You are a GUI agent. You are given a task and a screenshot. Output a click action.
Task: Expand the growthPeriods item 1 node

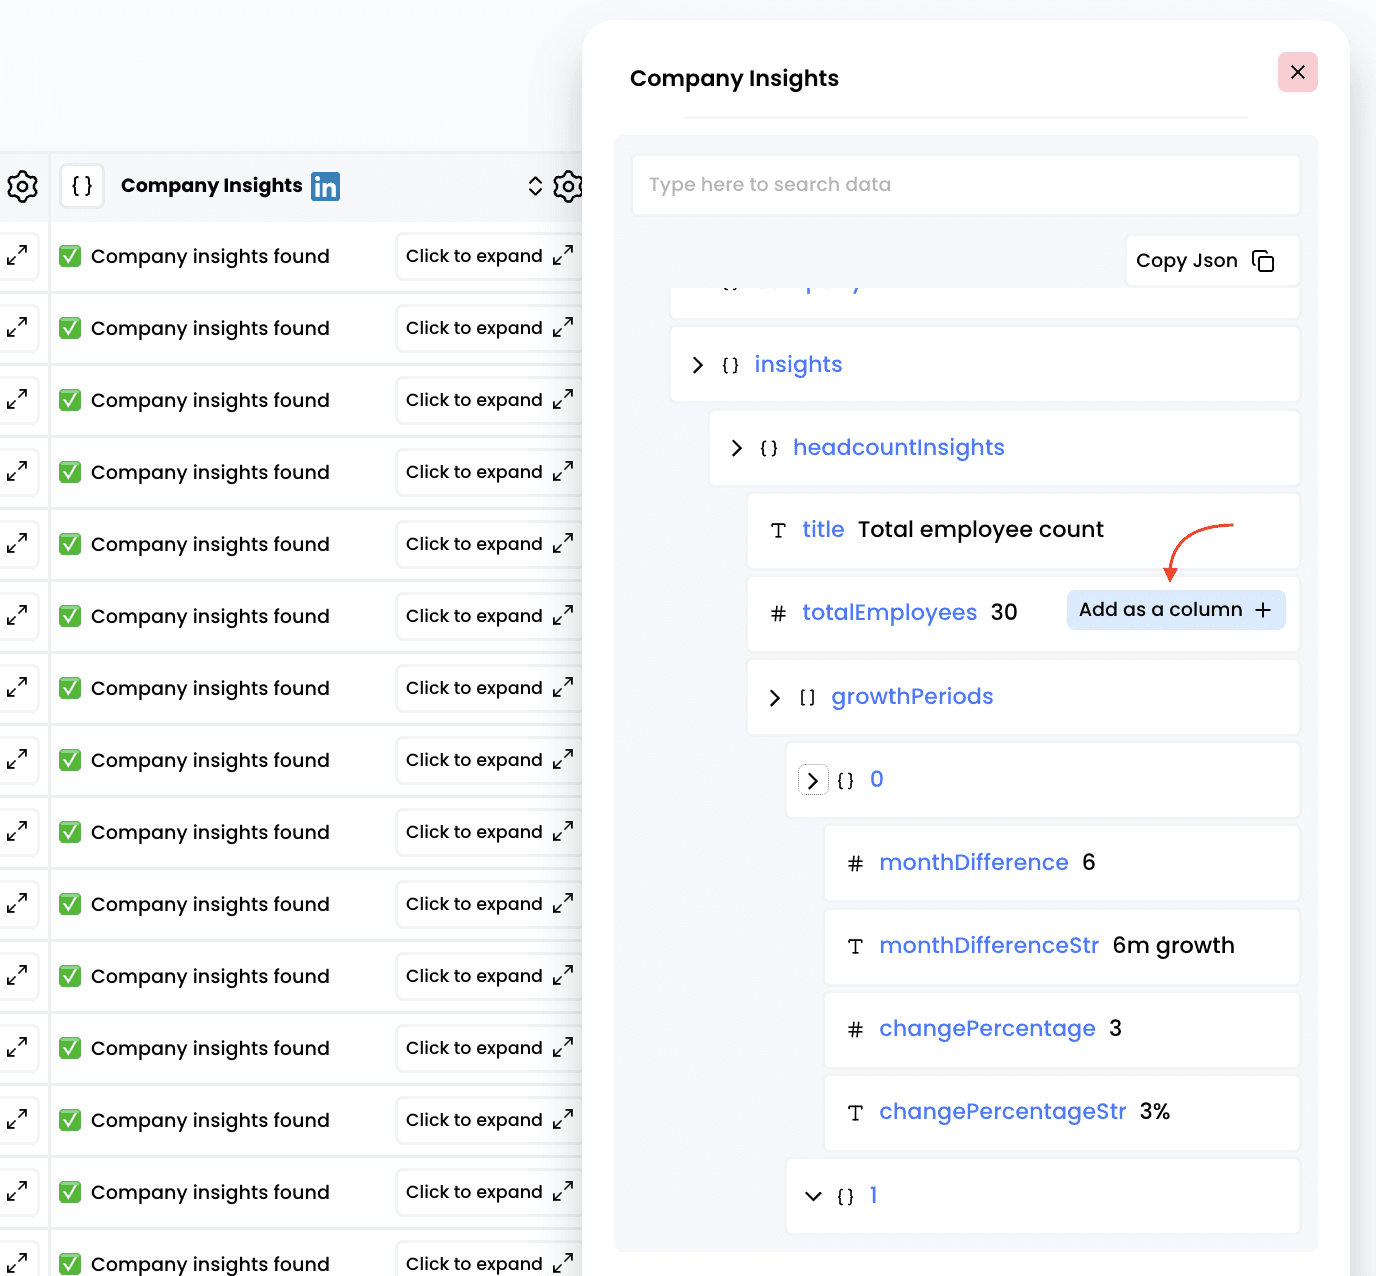coord(813,1196)
